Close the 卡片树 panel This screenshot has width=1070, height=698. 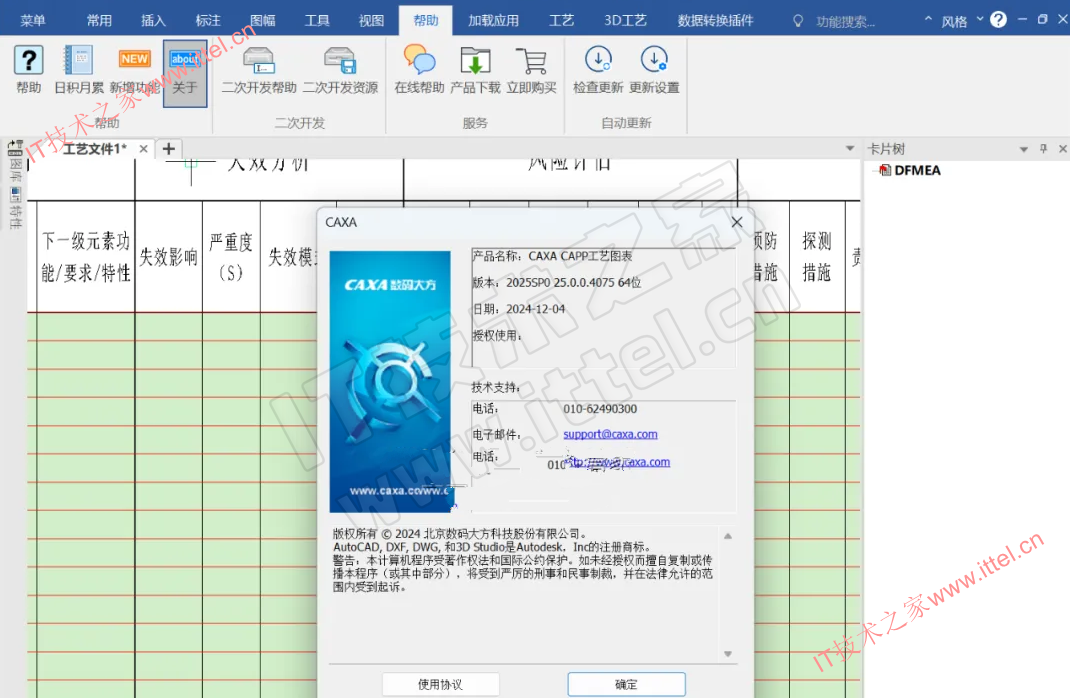click(x=1062, y=149)
